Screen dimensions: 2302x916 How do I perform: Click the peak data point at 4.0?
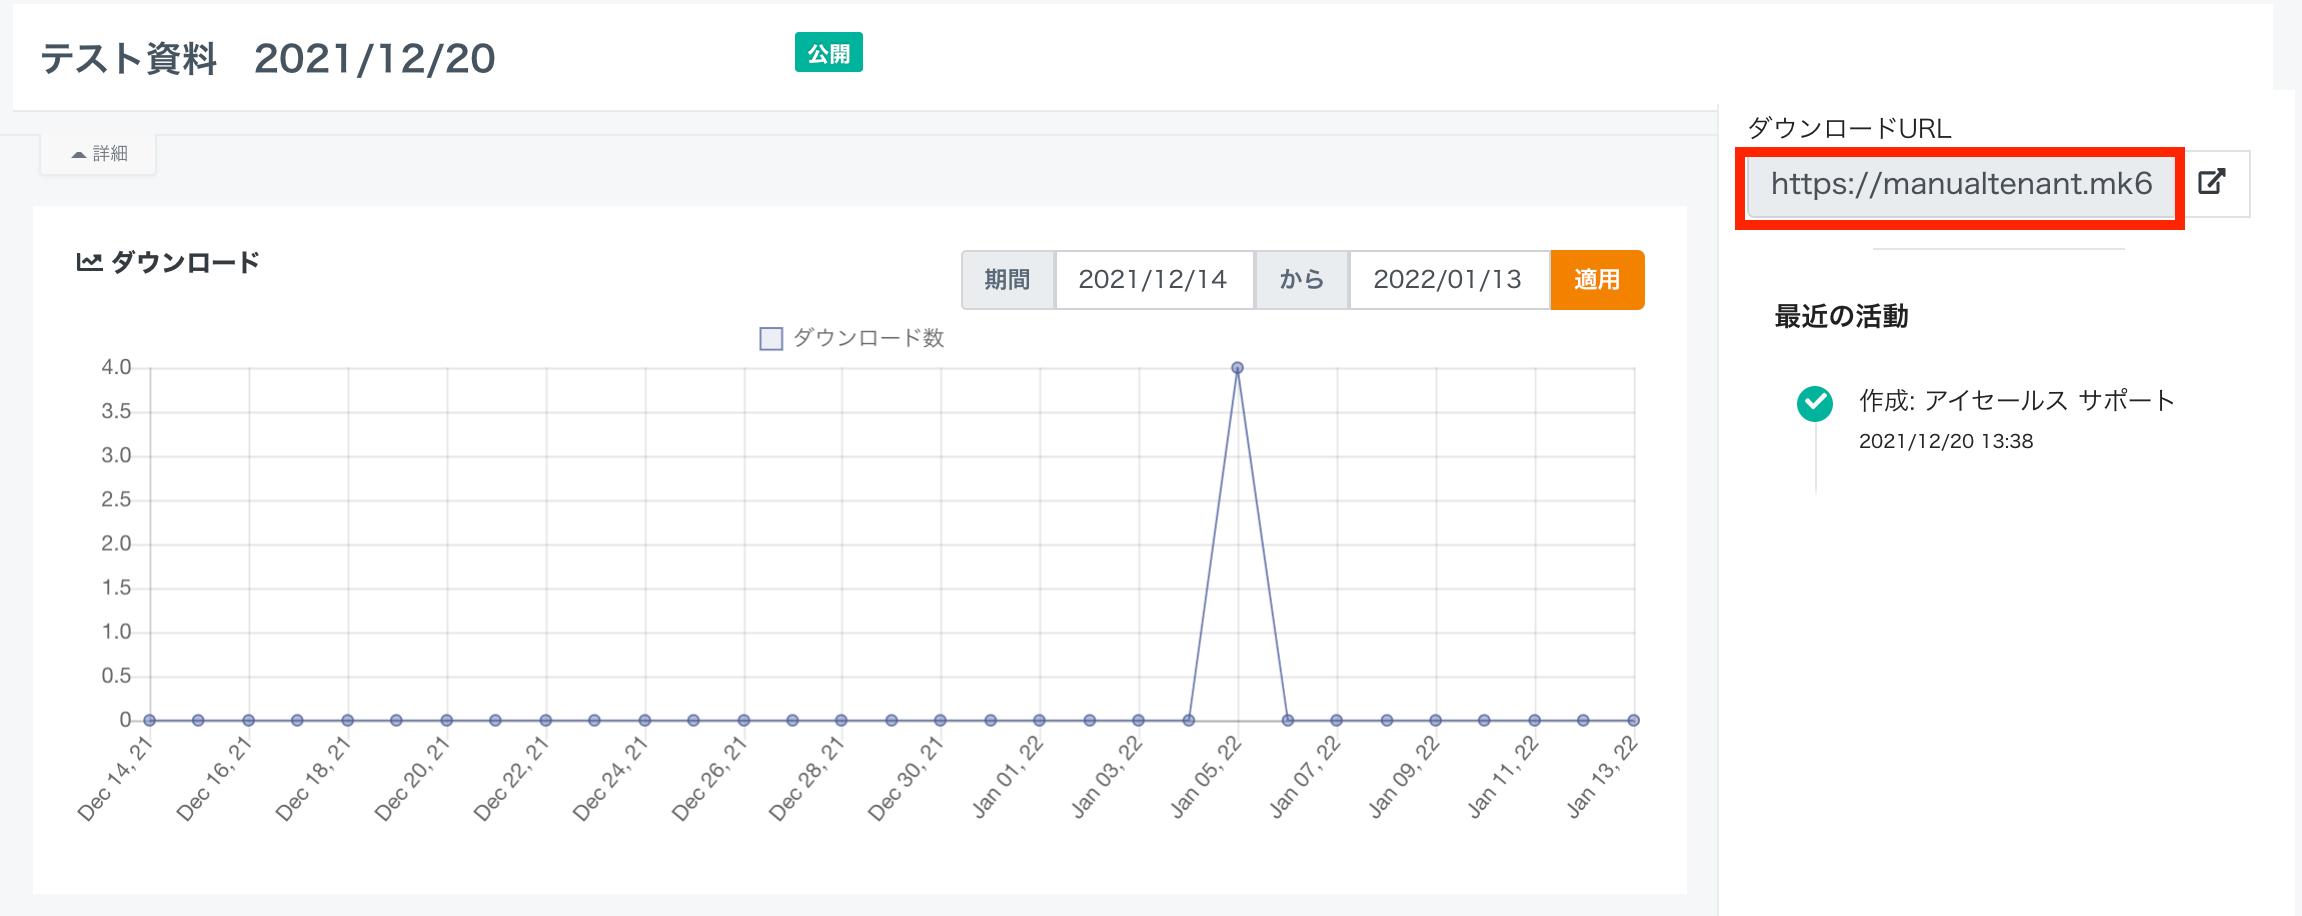pyautogui.click(x=1237, y=368)
